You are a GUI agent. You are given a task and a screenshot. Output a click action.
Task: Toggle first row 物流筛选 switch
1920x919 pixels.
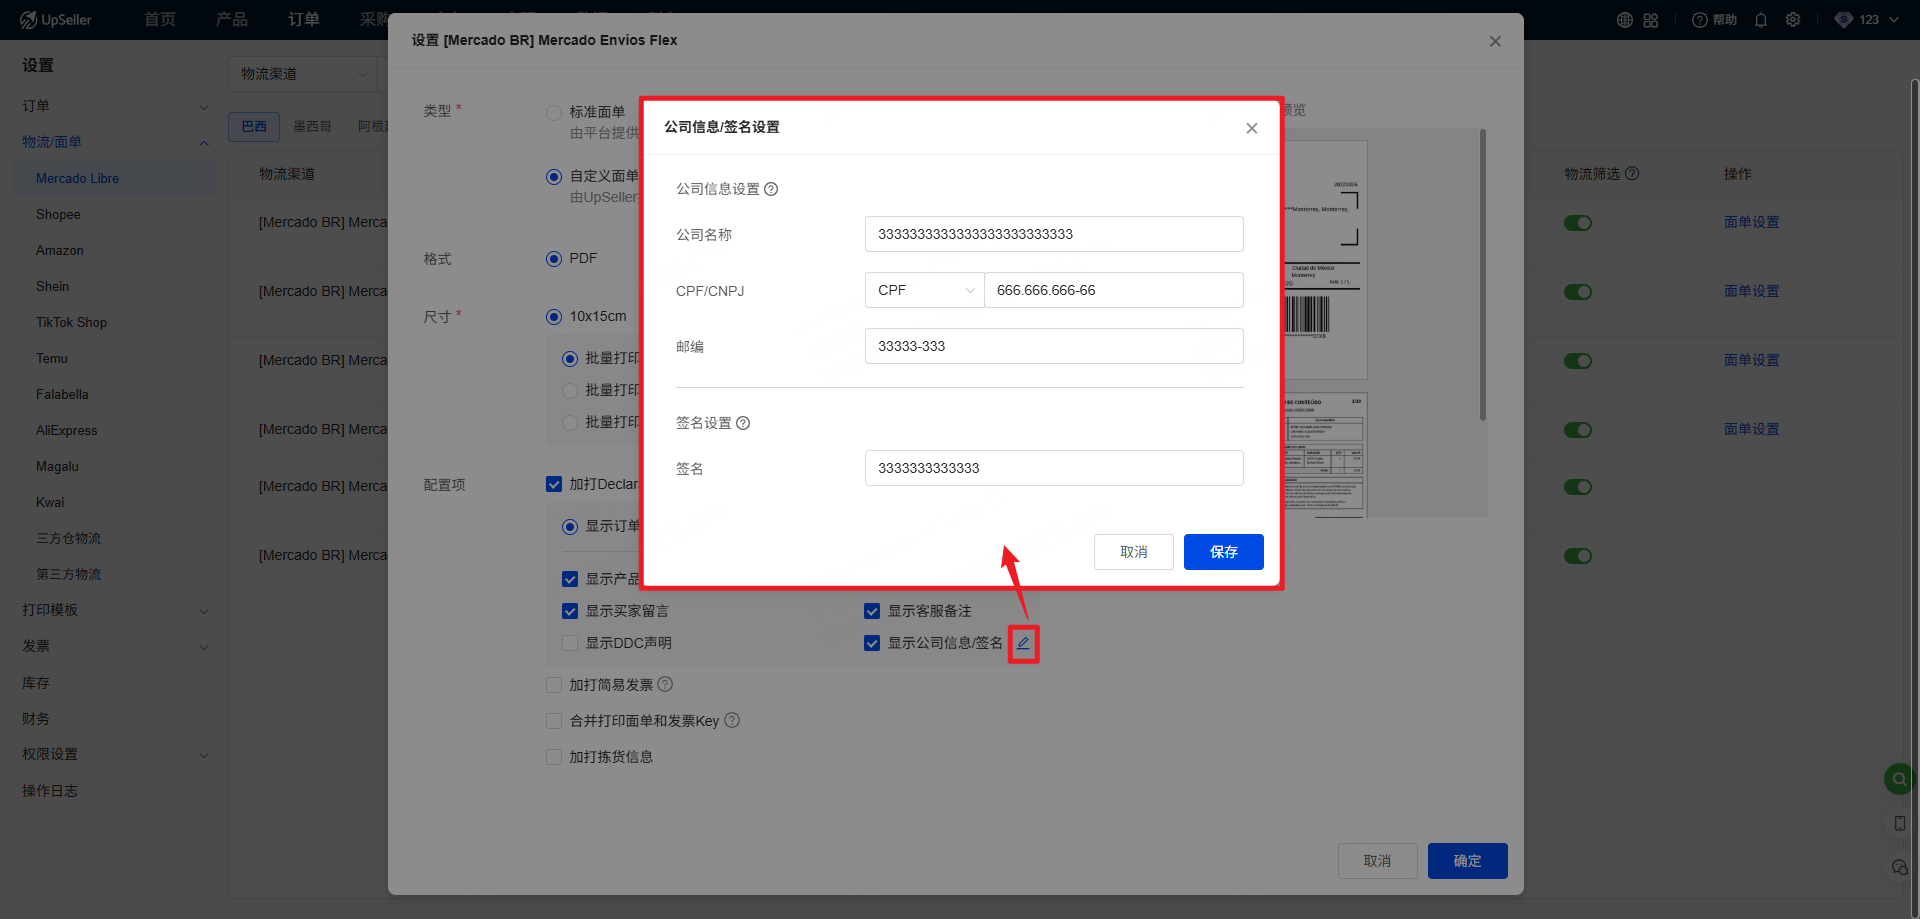[x=1578, y=223]
